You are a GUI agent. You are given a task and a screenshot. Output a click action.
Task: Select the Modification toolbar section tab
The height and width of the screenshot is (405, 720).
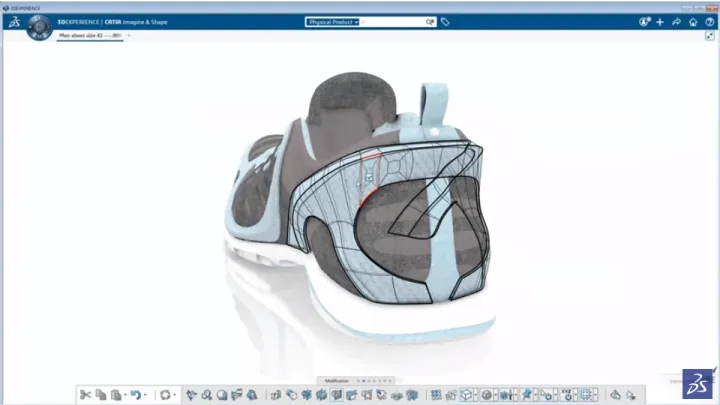tap(335, 380)
